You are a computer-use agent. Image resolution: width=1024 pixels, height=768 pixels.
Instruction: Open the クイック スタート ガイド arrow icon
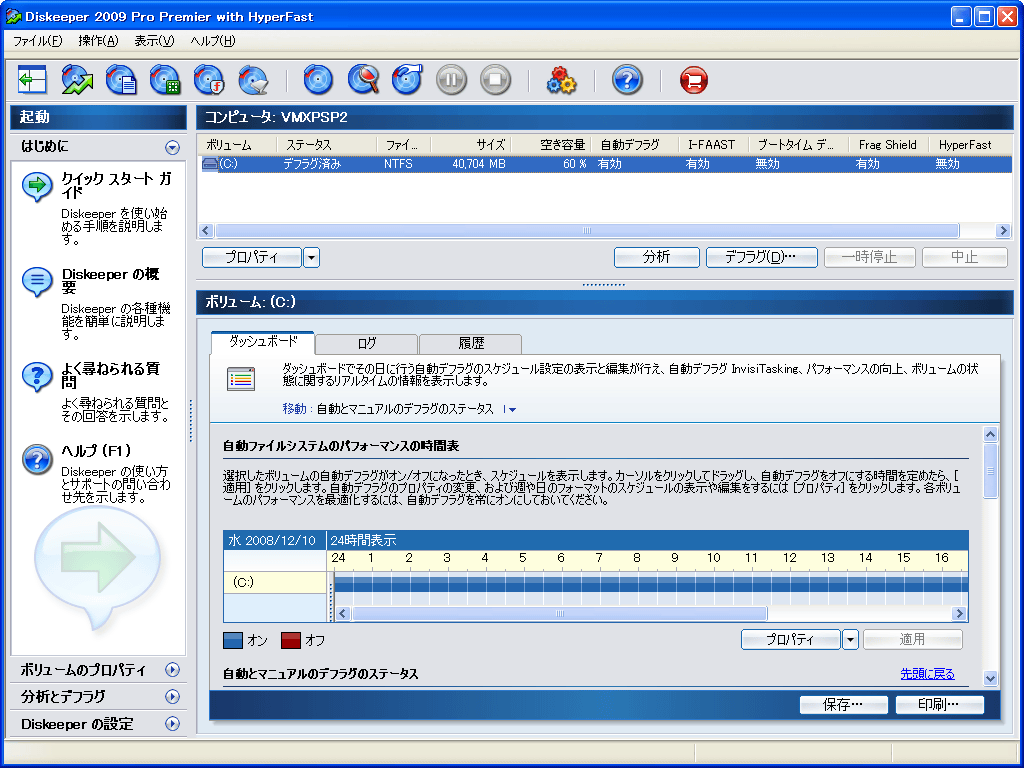pos(37,187)
